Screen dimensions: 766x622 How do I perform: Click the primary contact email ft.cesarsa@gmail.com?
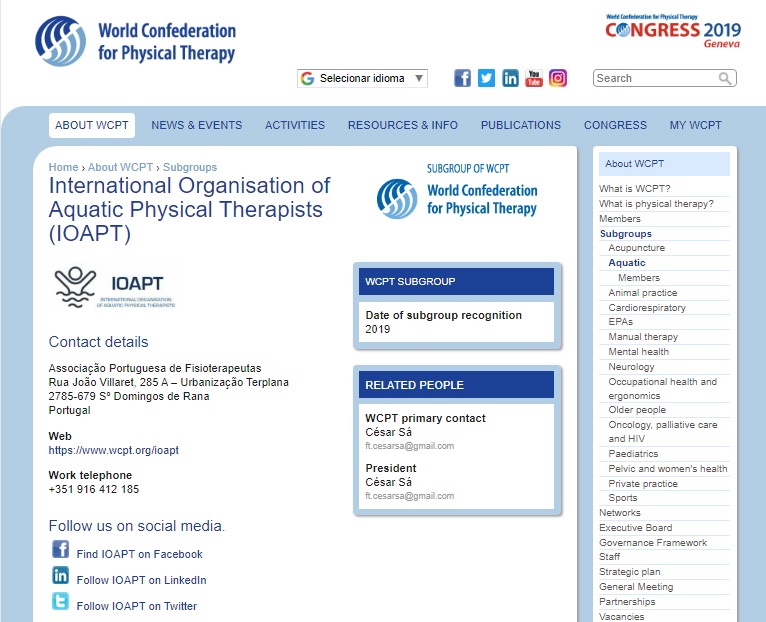(x=410, y=446)
